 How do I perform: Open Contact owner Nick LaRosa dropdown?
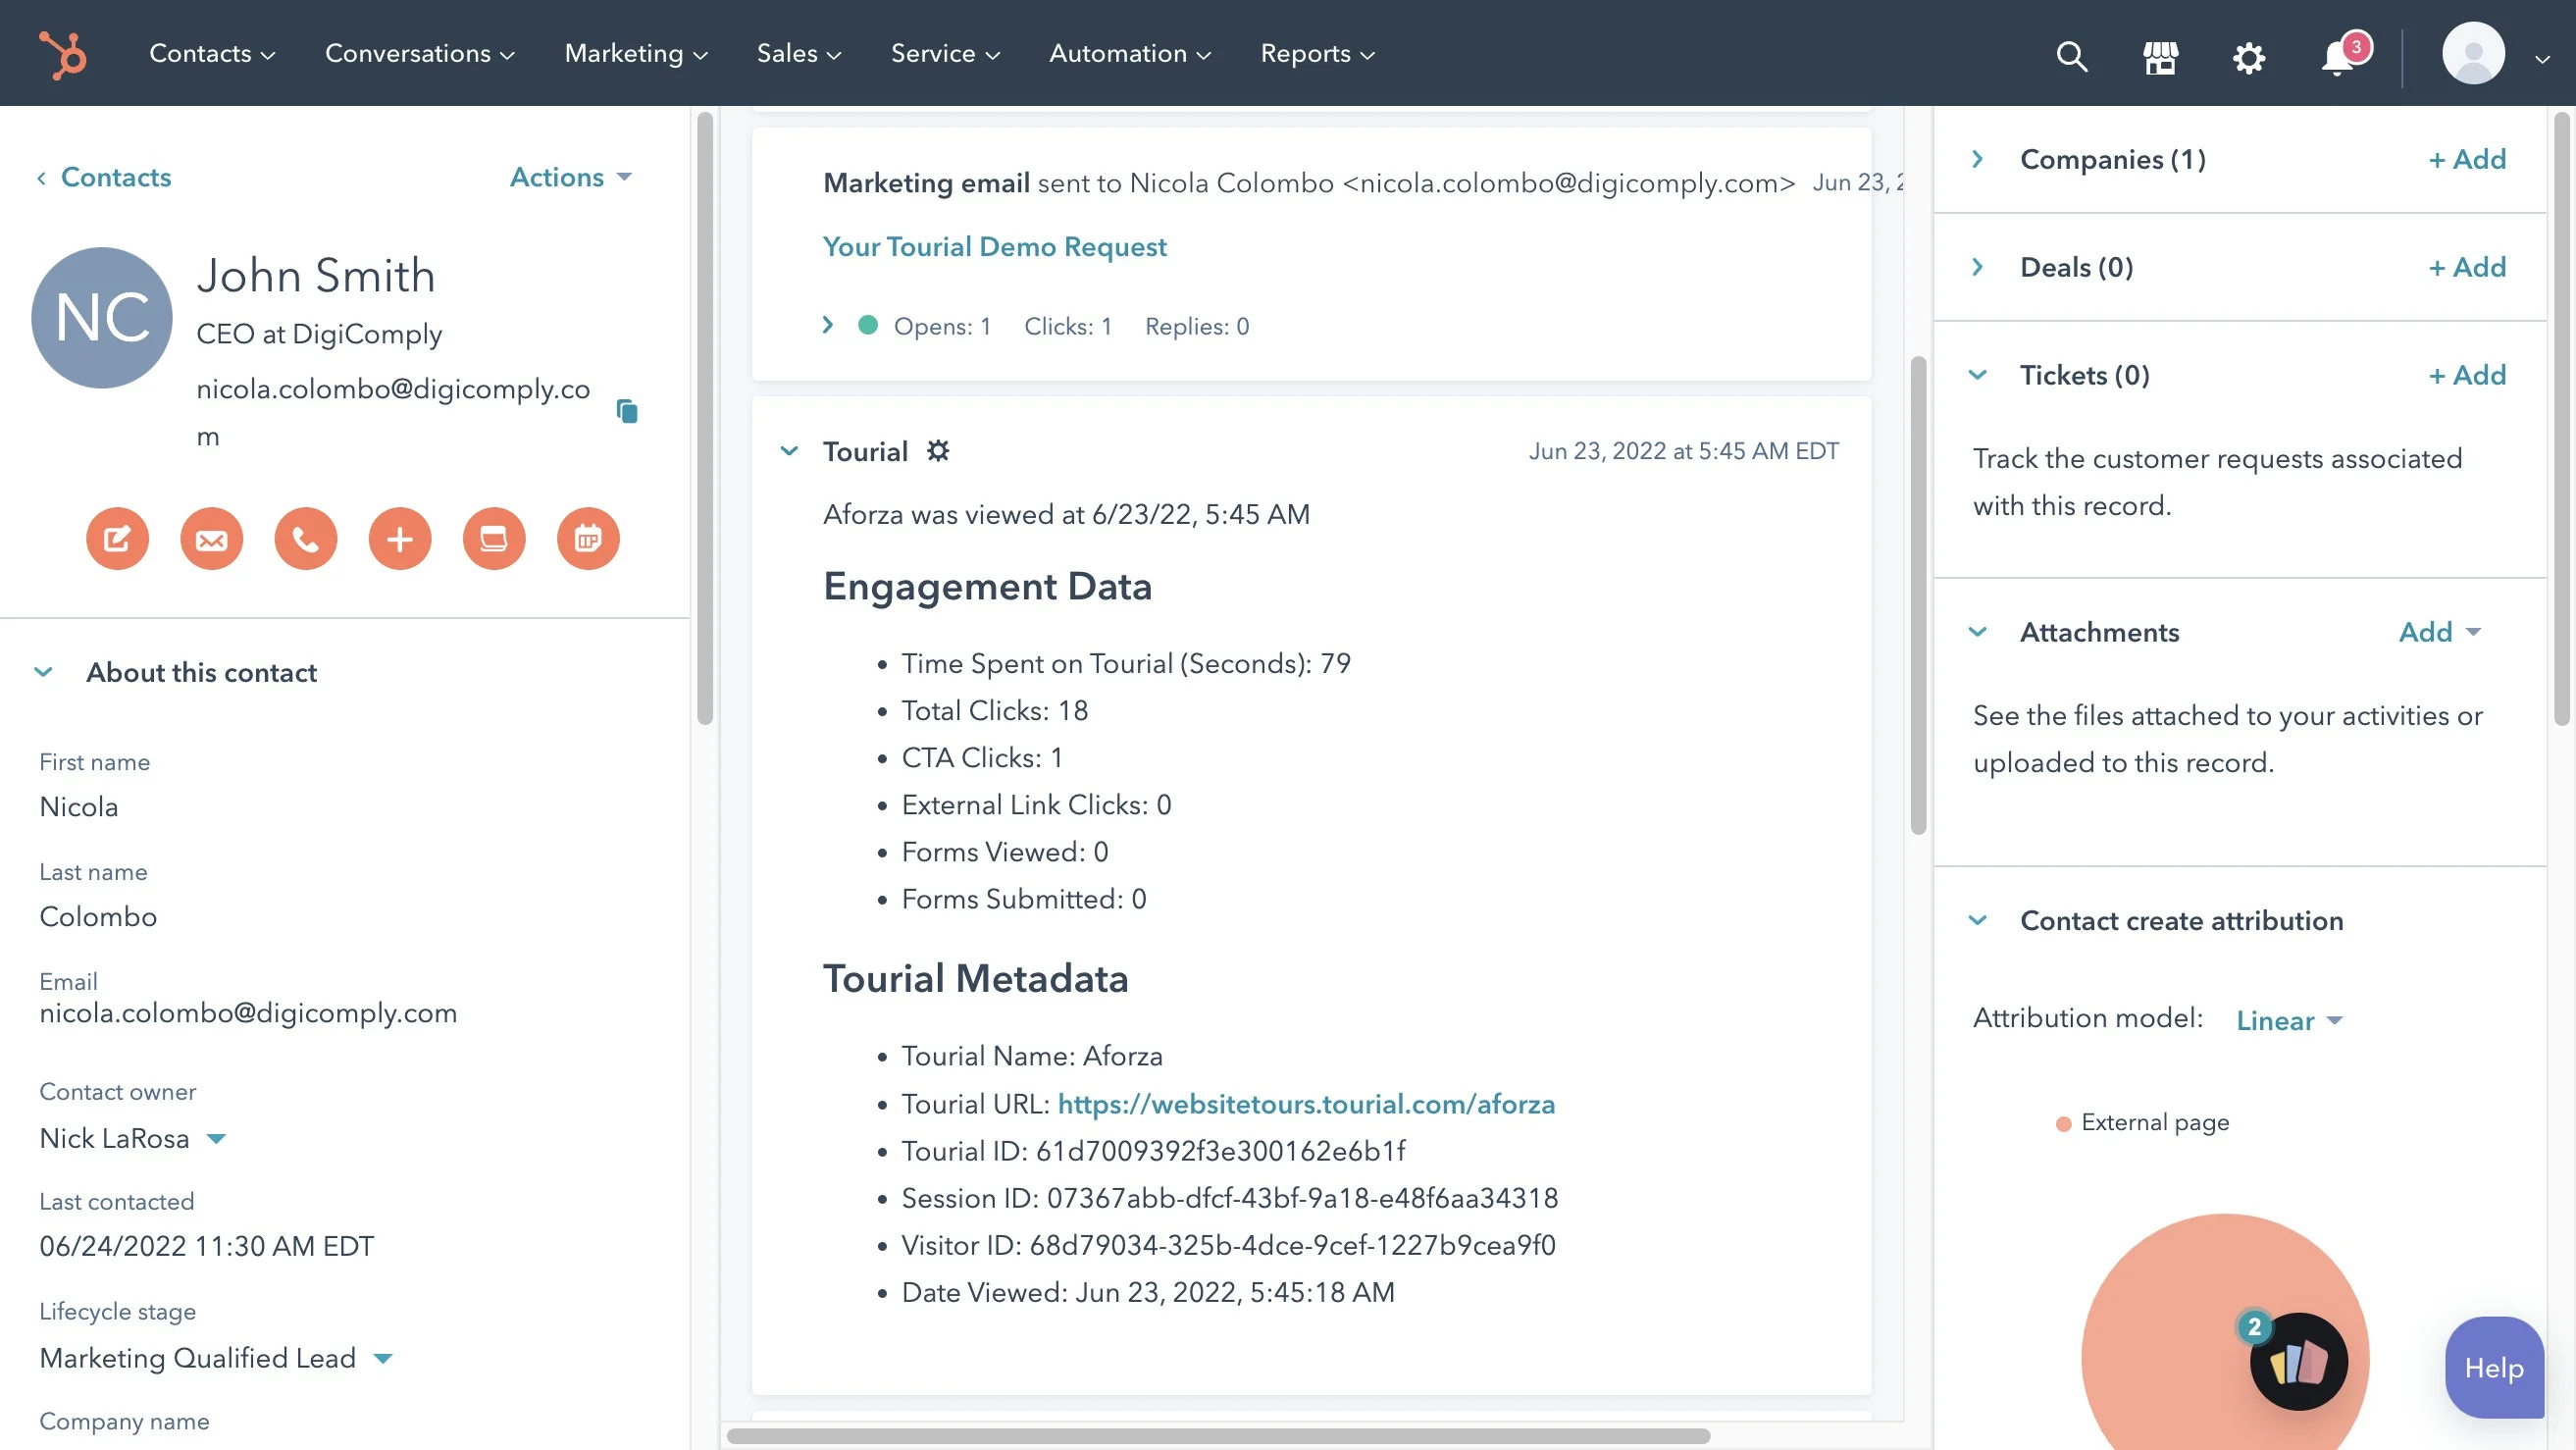pos(133,1138)
